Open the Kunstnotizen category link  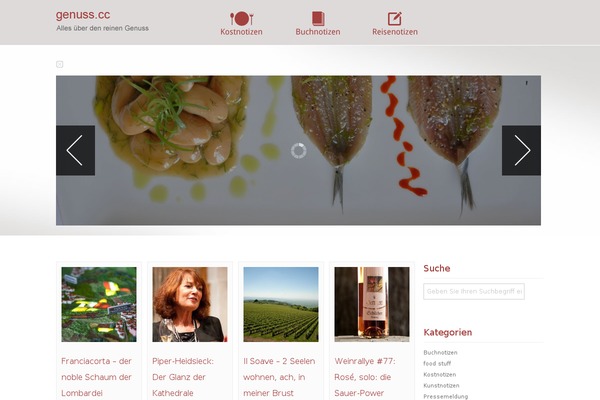[441, 385]
